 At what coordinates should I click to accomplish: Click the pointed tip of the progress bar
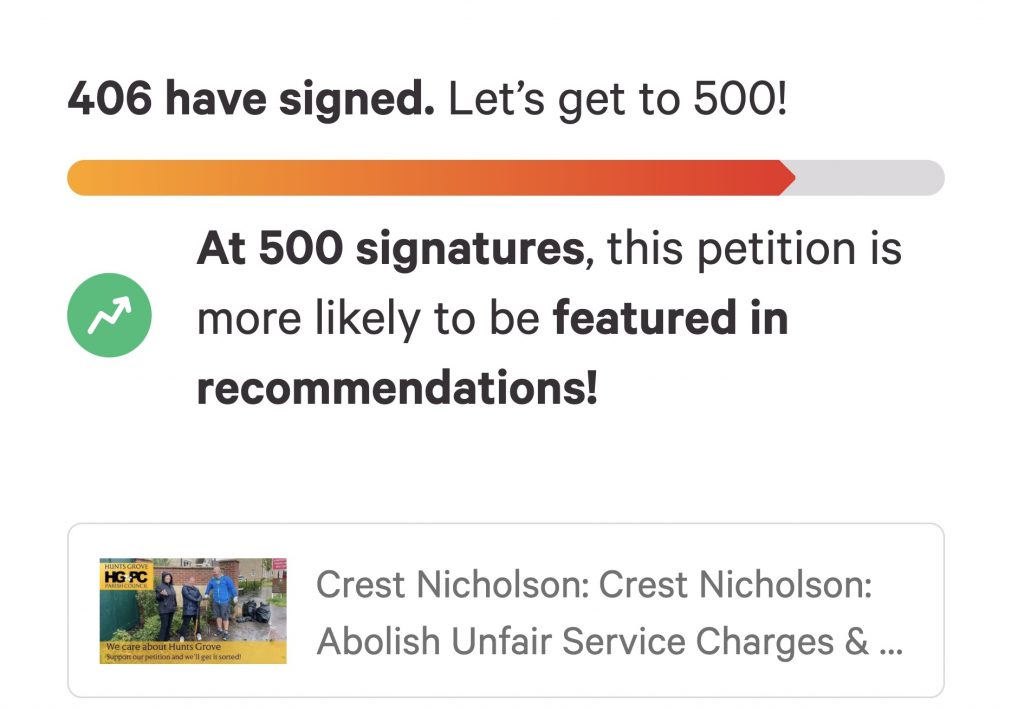(788, 178)
